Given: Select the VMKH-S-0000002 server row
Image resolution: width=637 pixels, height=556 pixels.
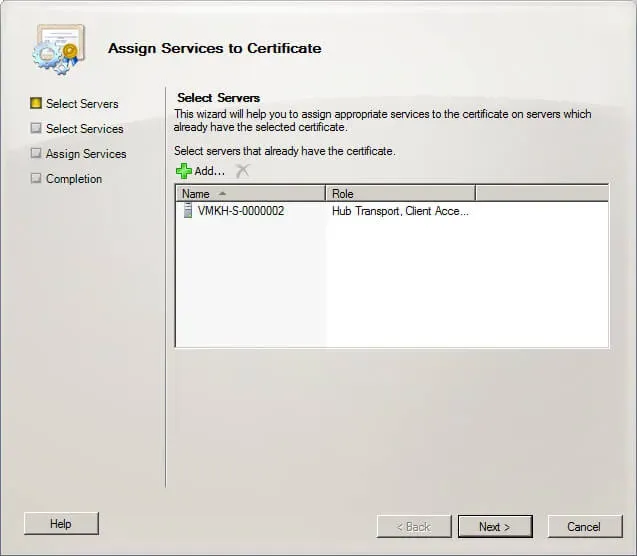Looking at the screenshot, I should [x=392, y=211].
